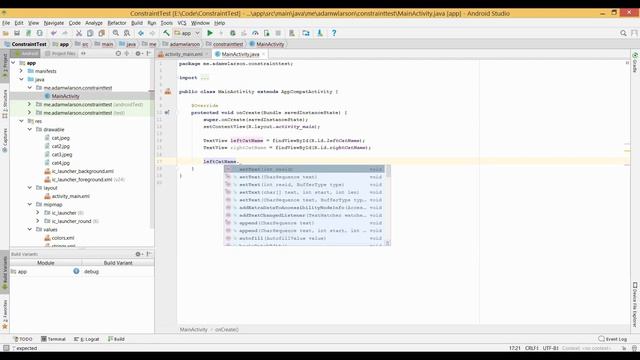This screenshot has width=640, height=360.
Task: Run the app with green play icon
Action: (x=210, y=33)
